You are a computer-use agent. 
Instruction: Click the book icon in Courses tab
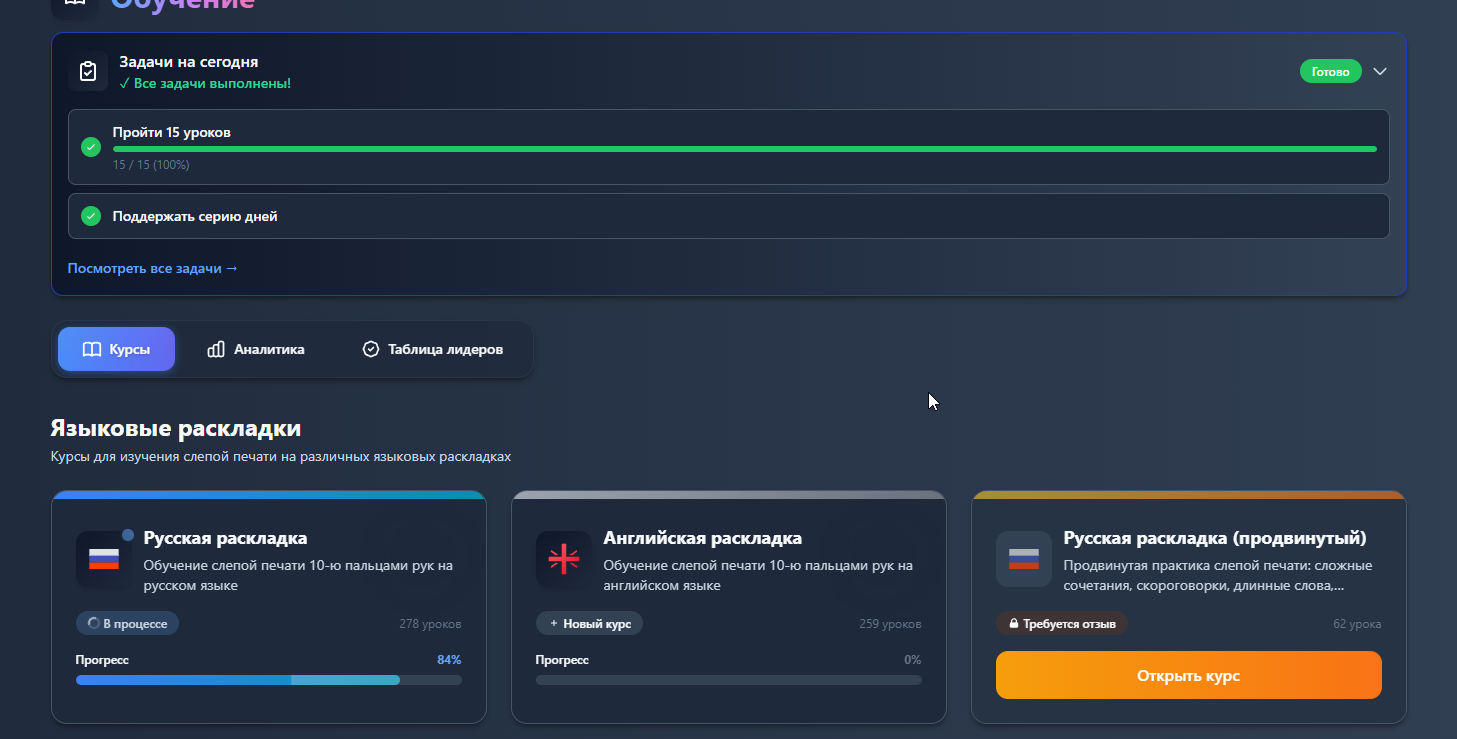coord(92,350)
